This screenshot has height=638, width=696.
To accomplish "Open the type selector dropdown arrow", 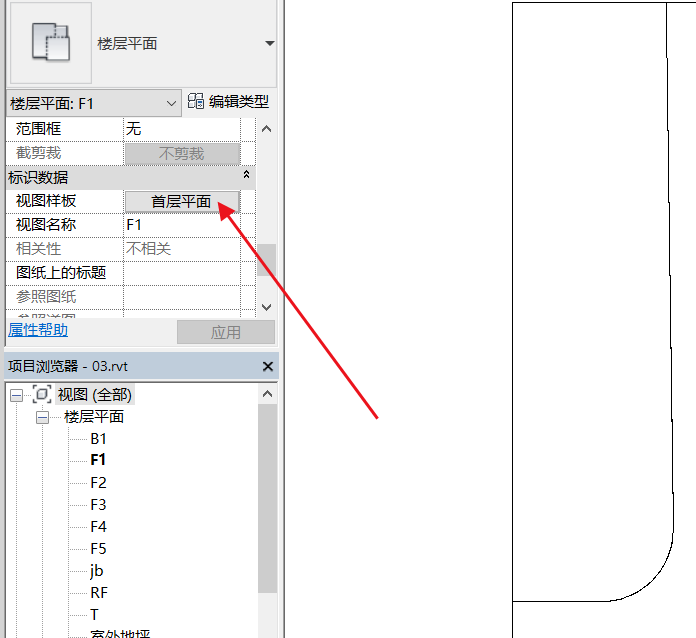I will click(269, 44).
